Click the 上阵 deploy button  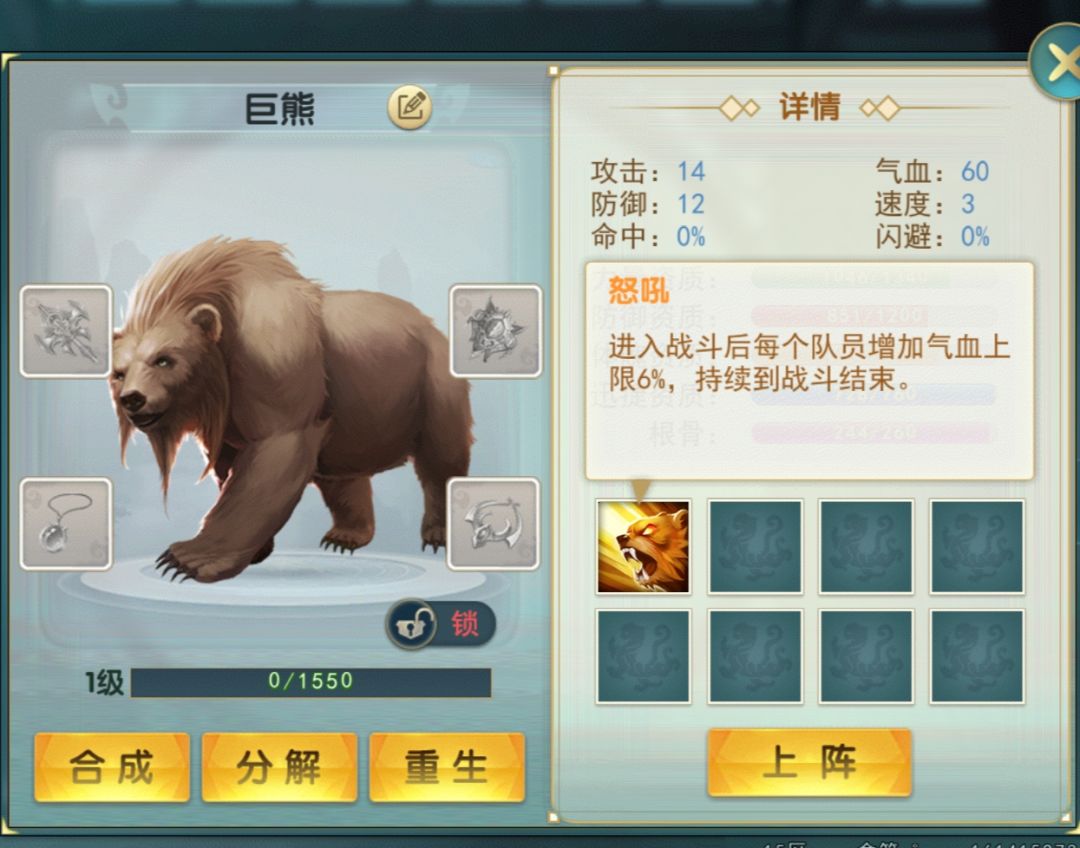809,763
